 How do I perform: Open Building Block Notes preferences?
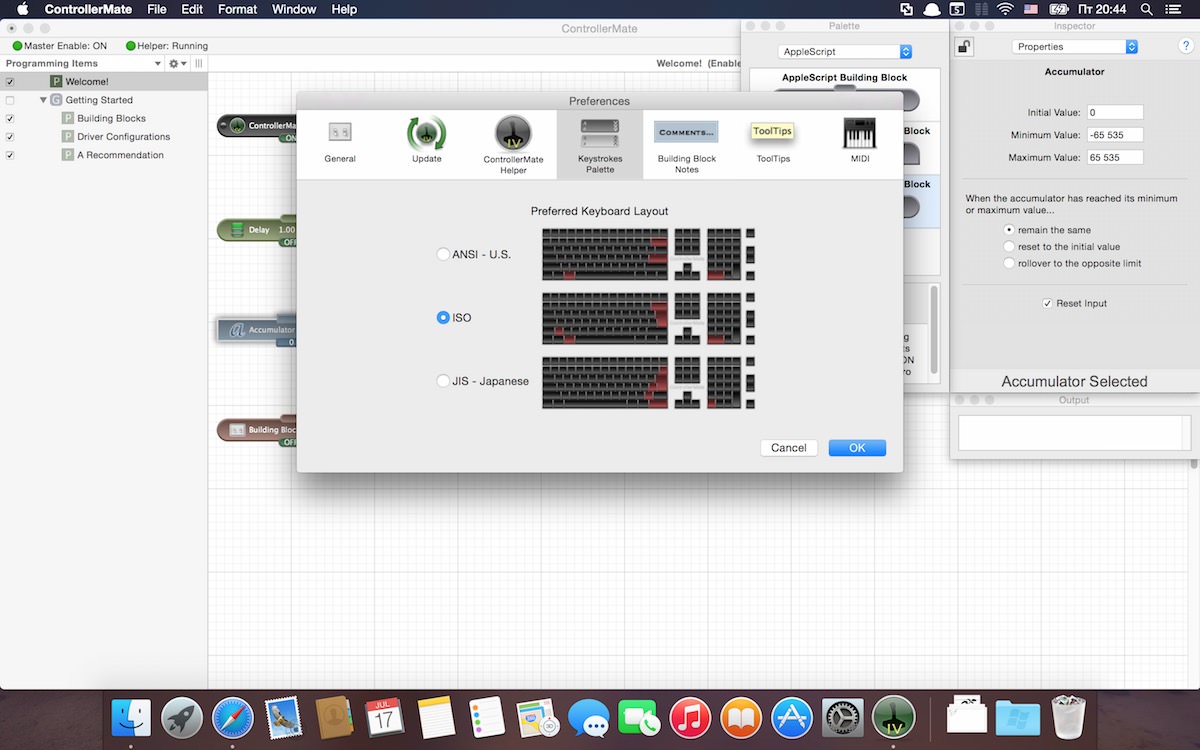click(687, 145)
